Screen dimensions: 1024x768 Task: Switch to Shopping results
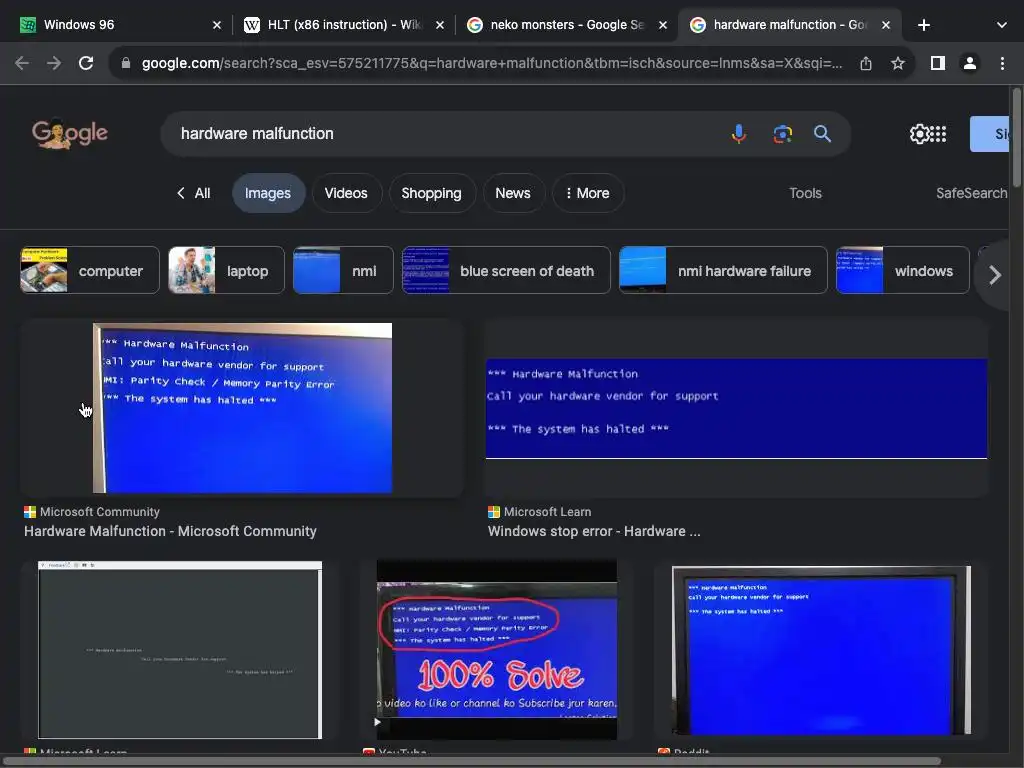tap(431, 193)
